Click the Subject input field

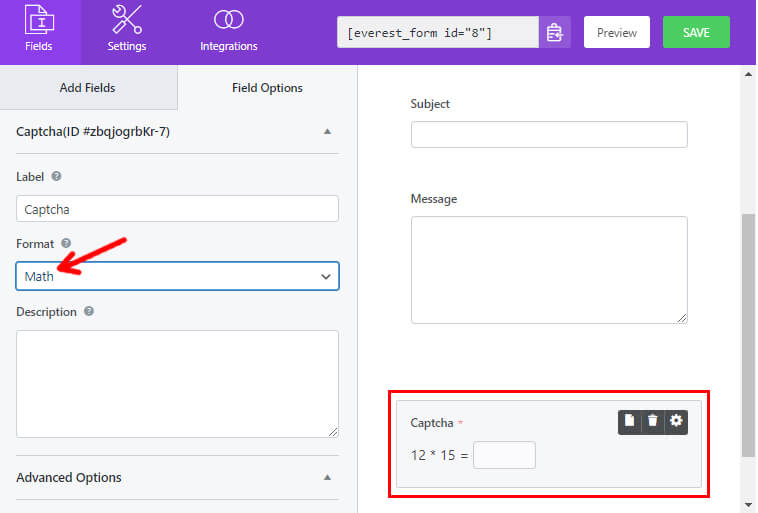[x=549, y=134]
